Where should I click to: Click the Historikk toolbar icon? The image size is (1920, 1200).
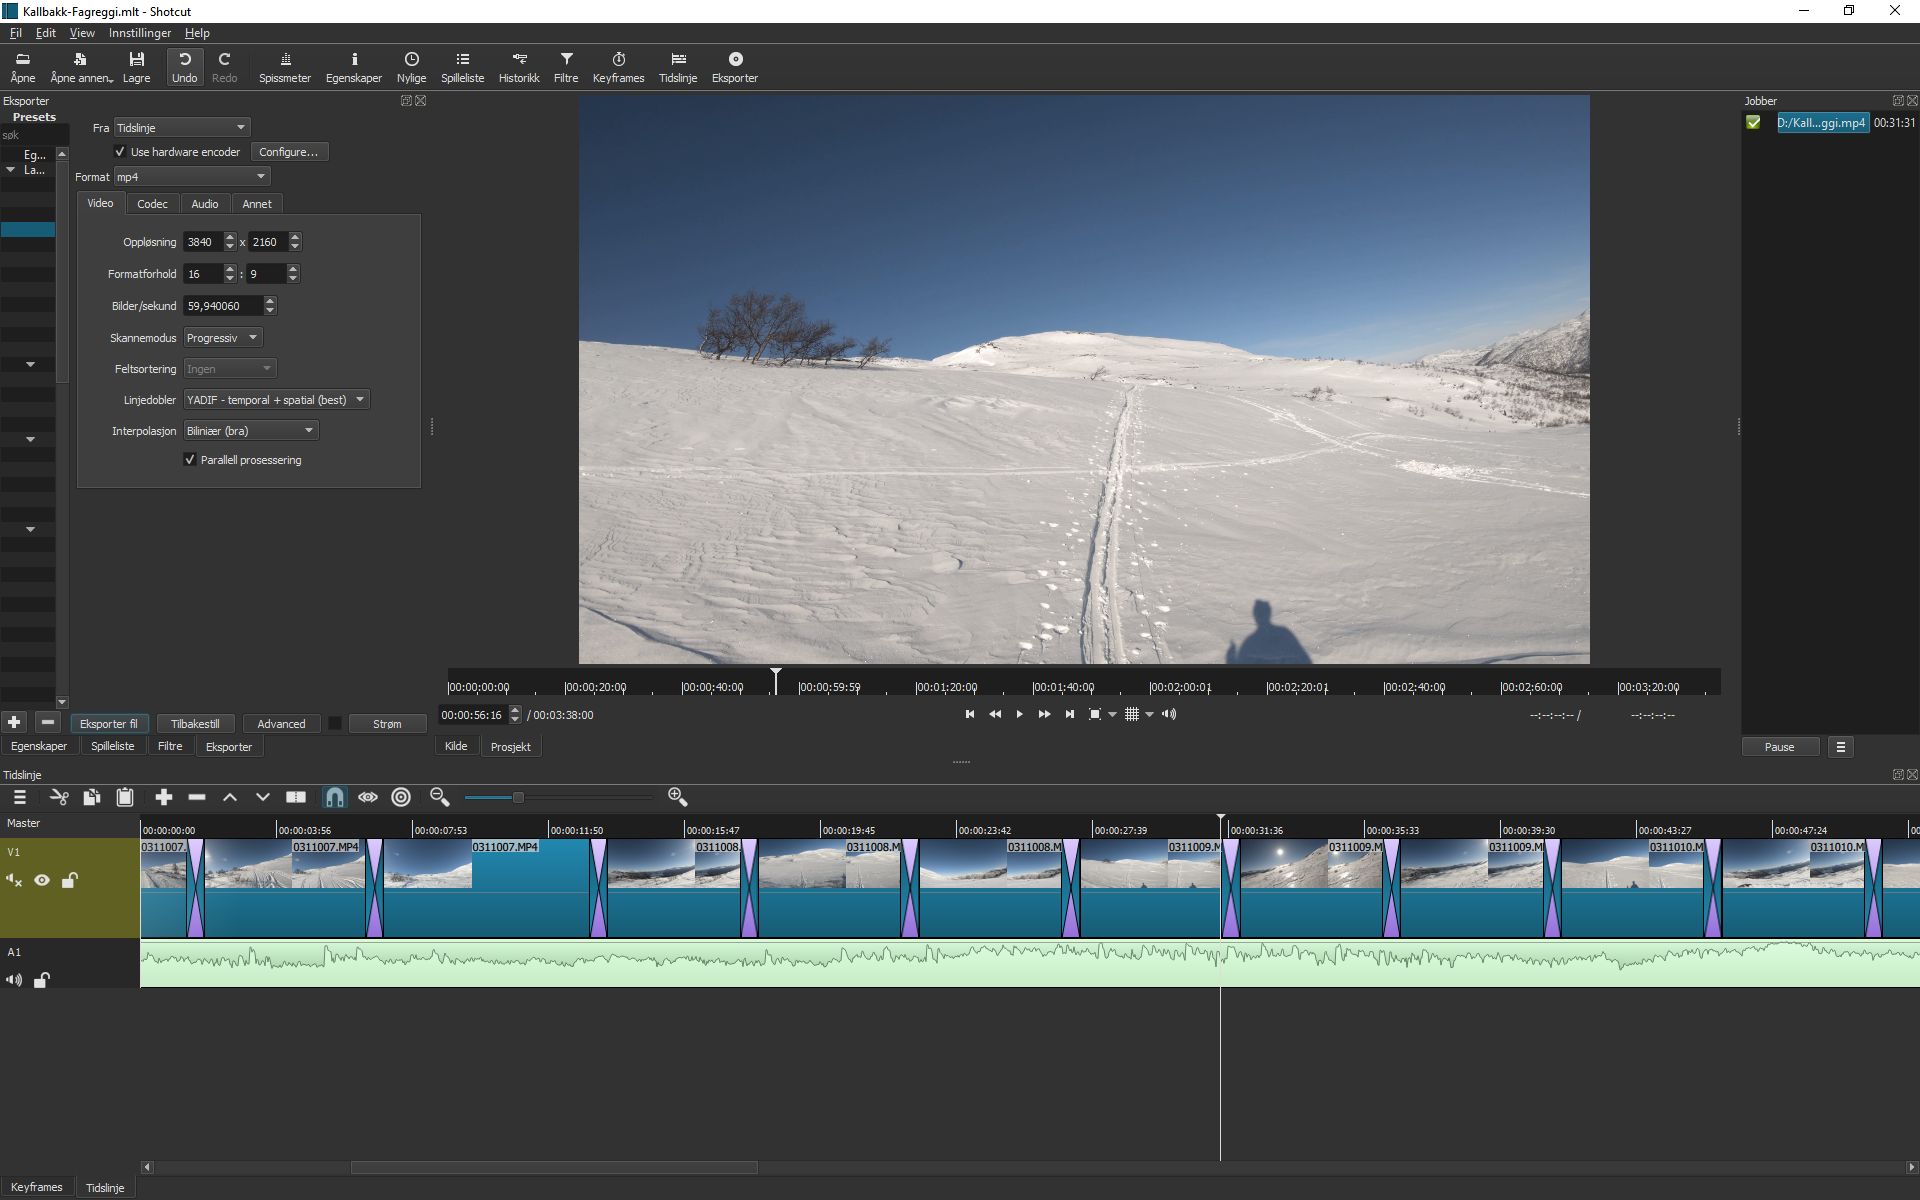coord(518,66)
